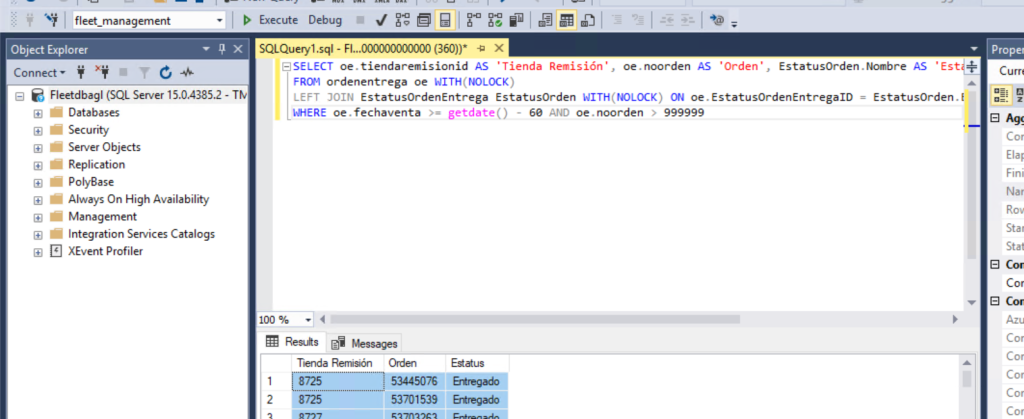The height and width of the screenshot is (419, 1024).
Task: Expand Always On High Availability node
Action: click(x=38, y=200)
